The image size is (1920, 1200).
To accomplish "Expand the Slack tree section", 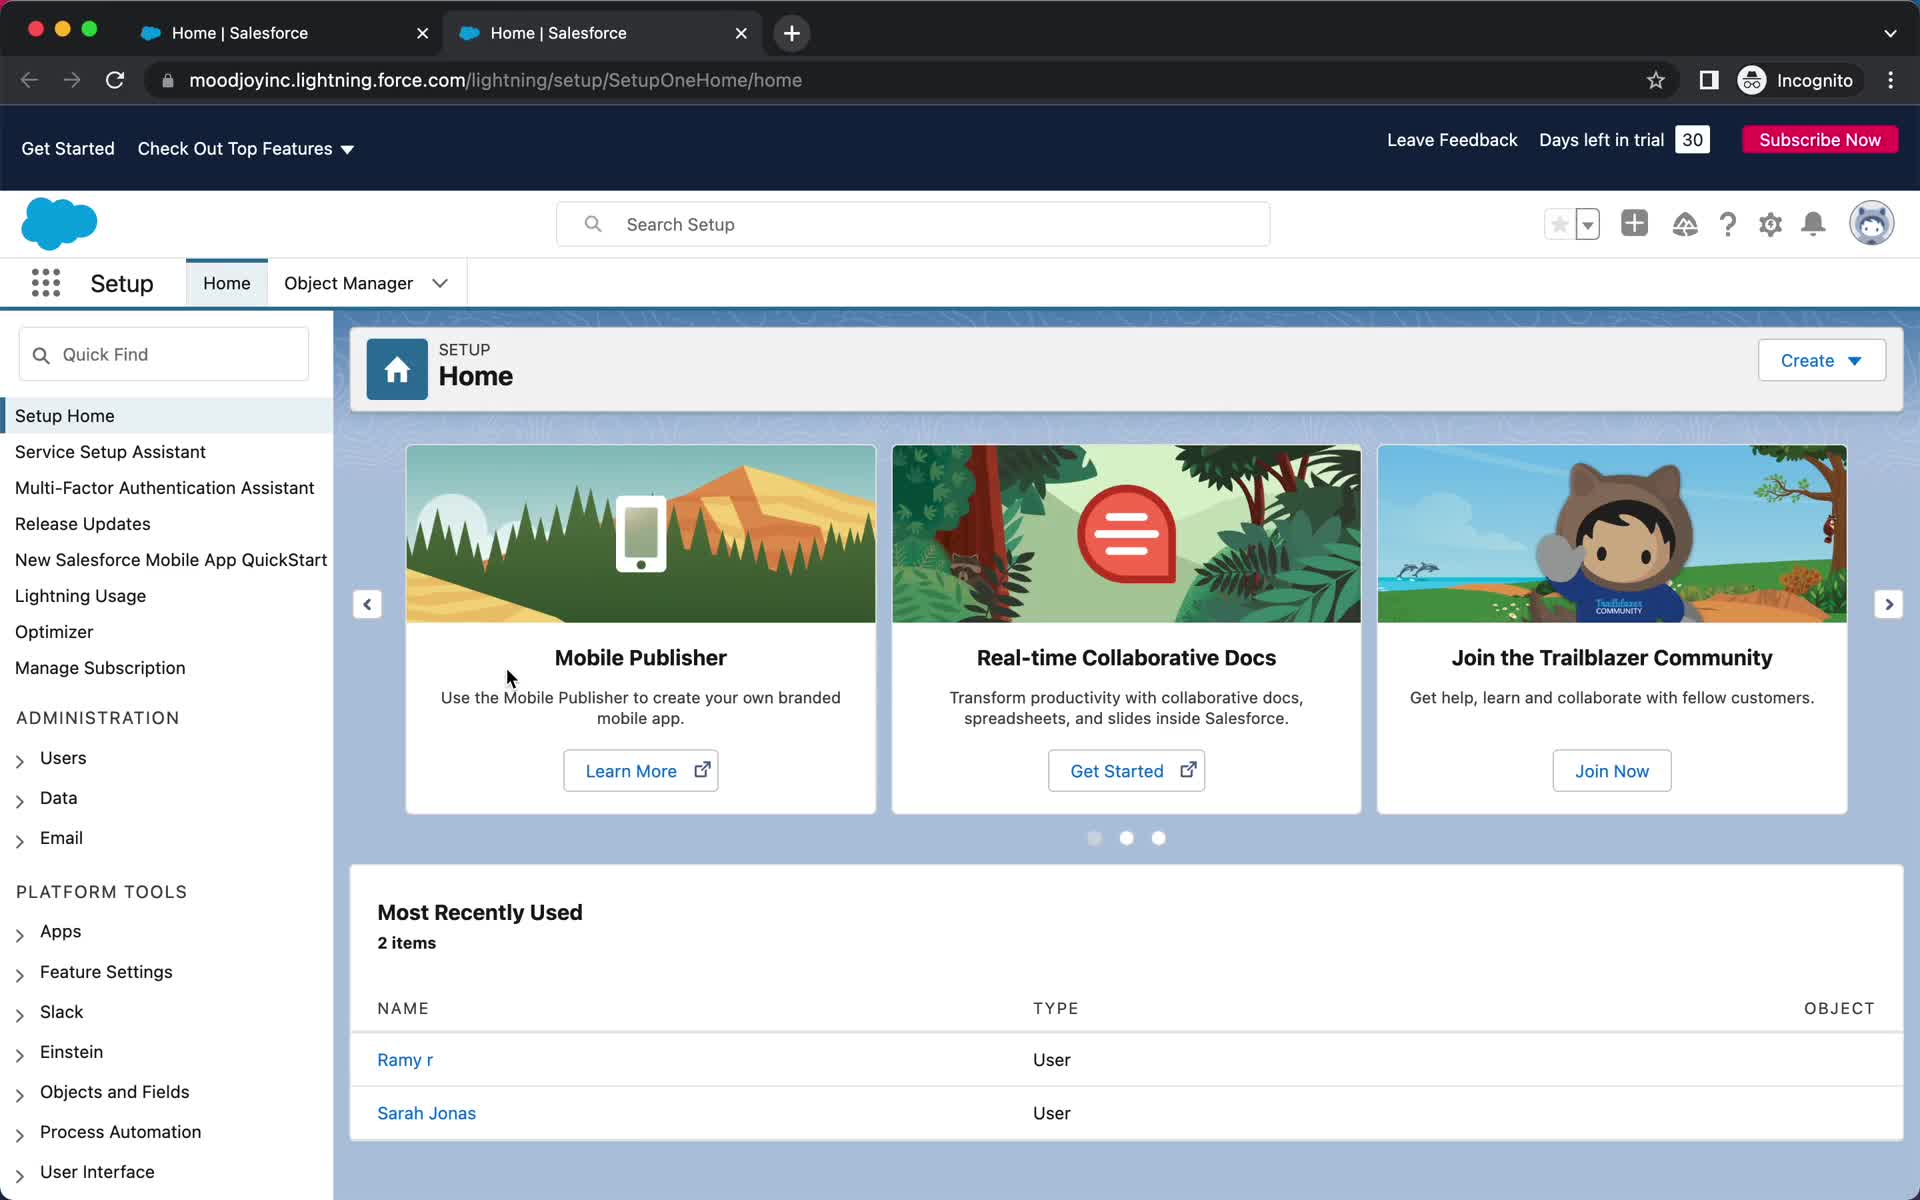I will click(x=20, y=1015).
